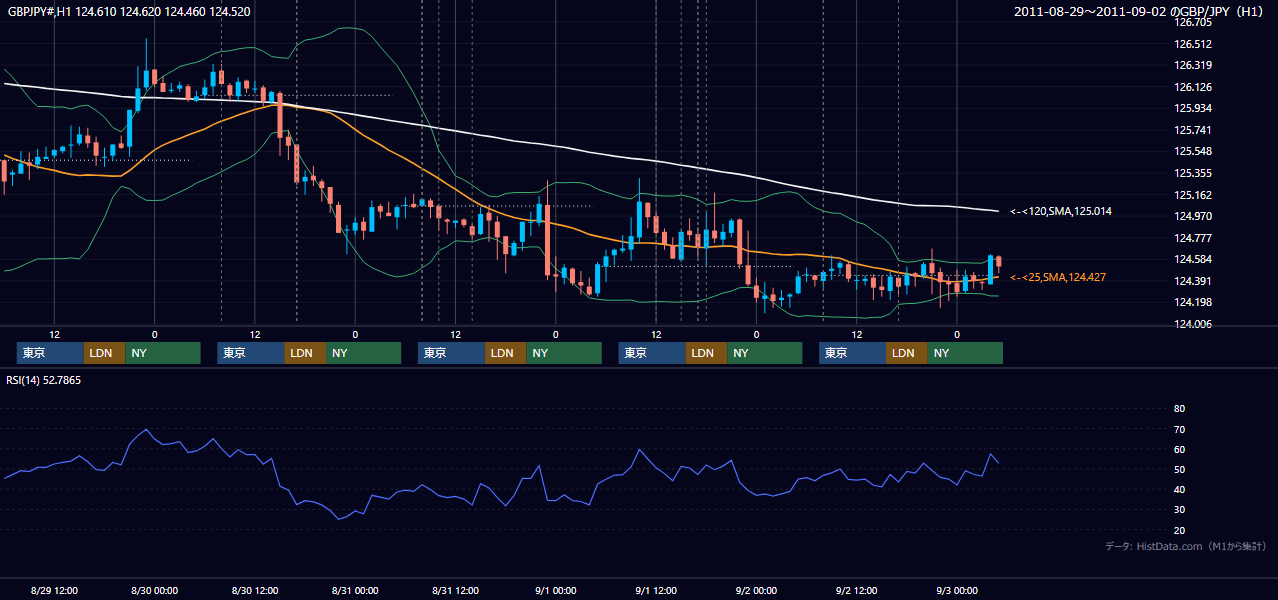Click price axis value 126.512

[1192, 44]
